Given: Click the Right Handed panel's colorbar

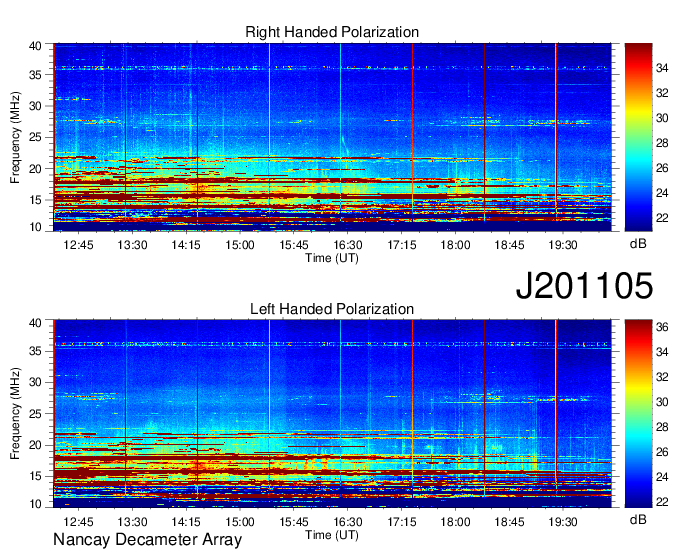Looking at the screenshot, I should click(x=638, y=137).
